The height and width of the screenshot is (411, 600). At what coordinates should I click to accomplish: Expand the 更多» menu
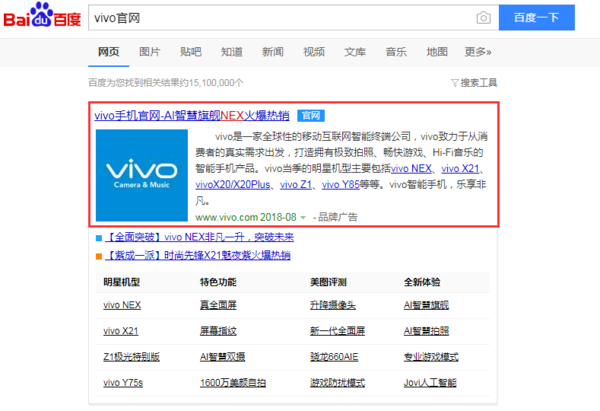click(478, 52)
